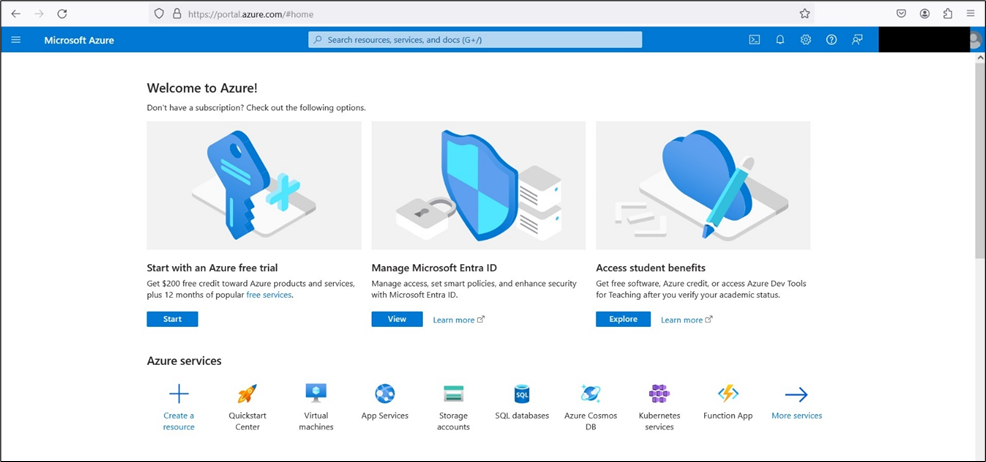Click the Microsoft Azure home title
Image resolution: width=986 pixels, height=462 pixels.
pos(79,40)
